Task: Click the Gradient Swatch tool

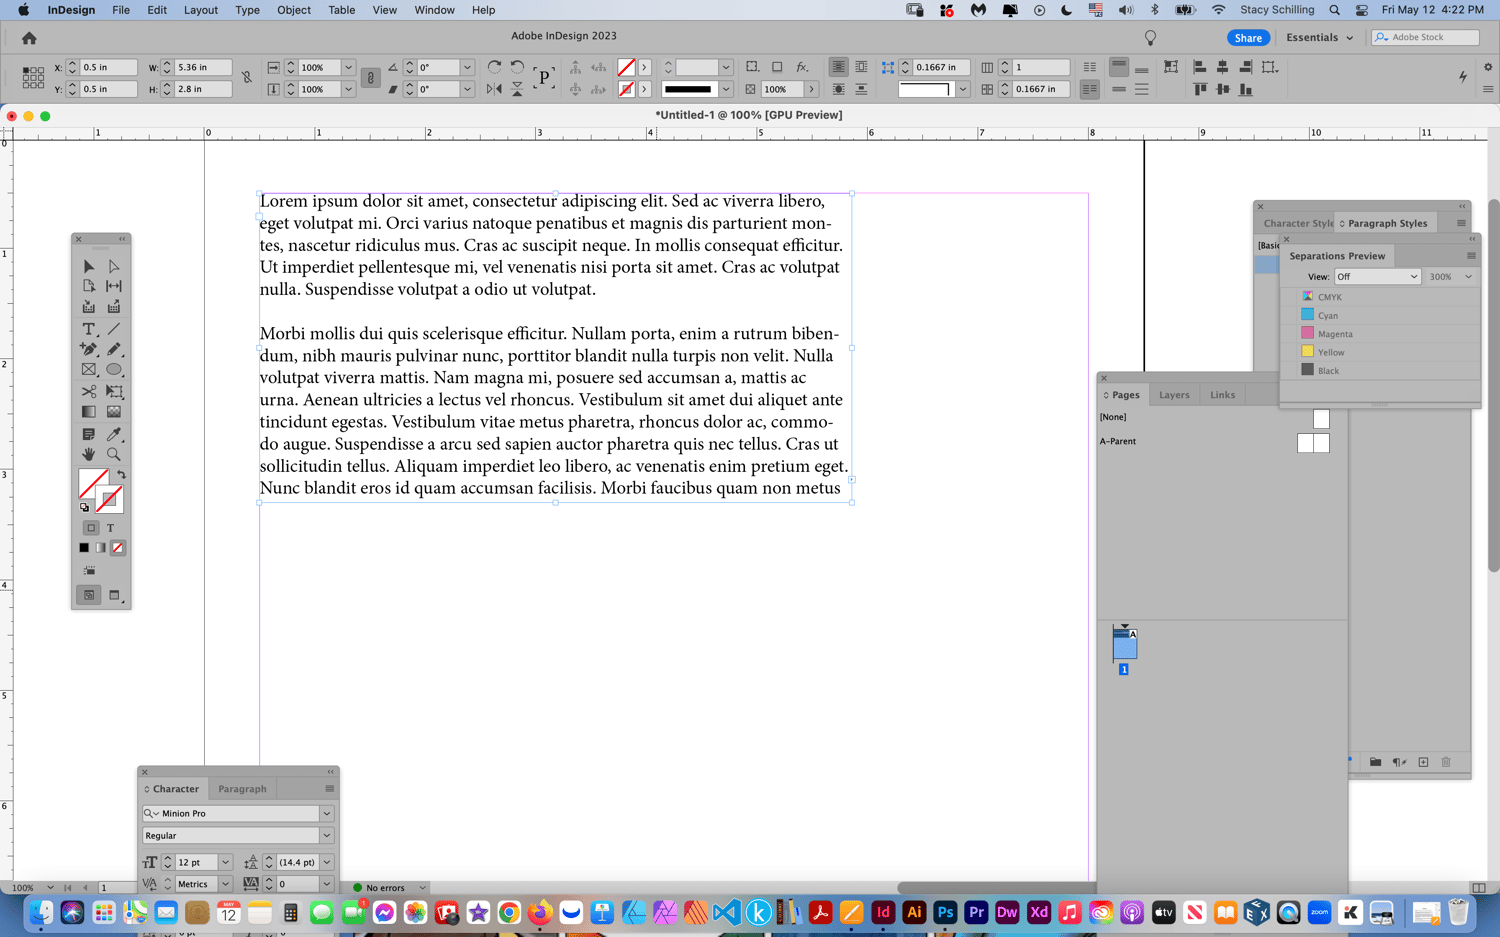Action: 89,411
